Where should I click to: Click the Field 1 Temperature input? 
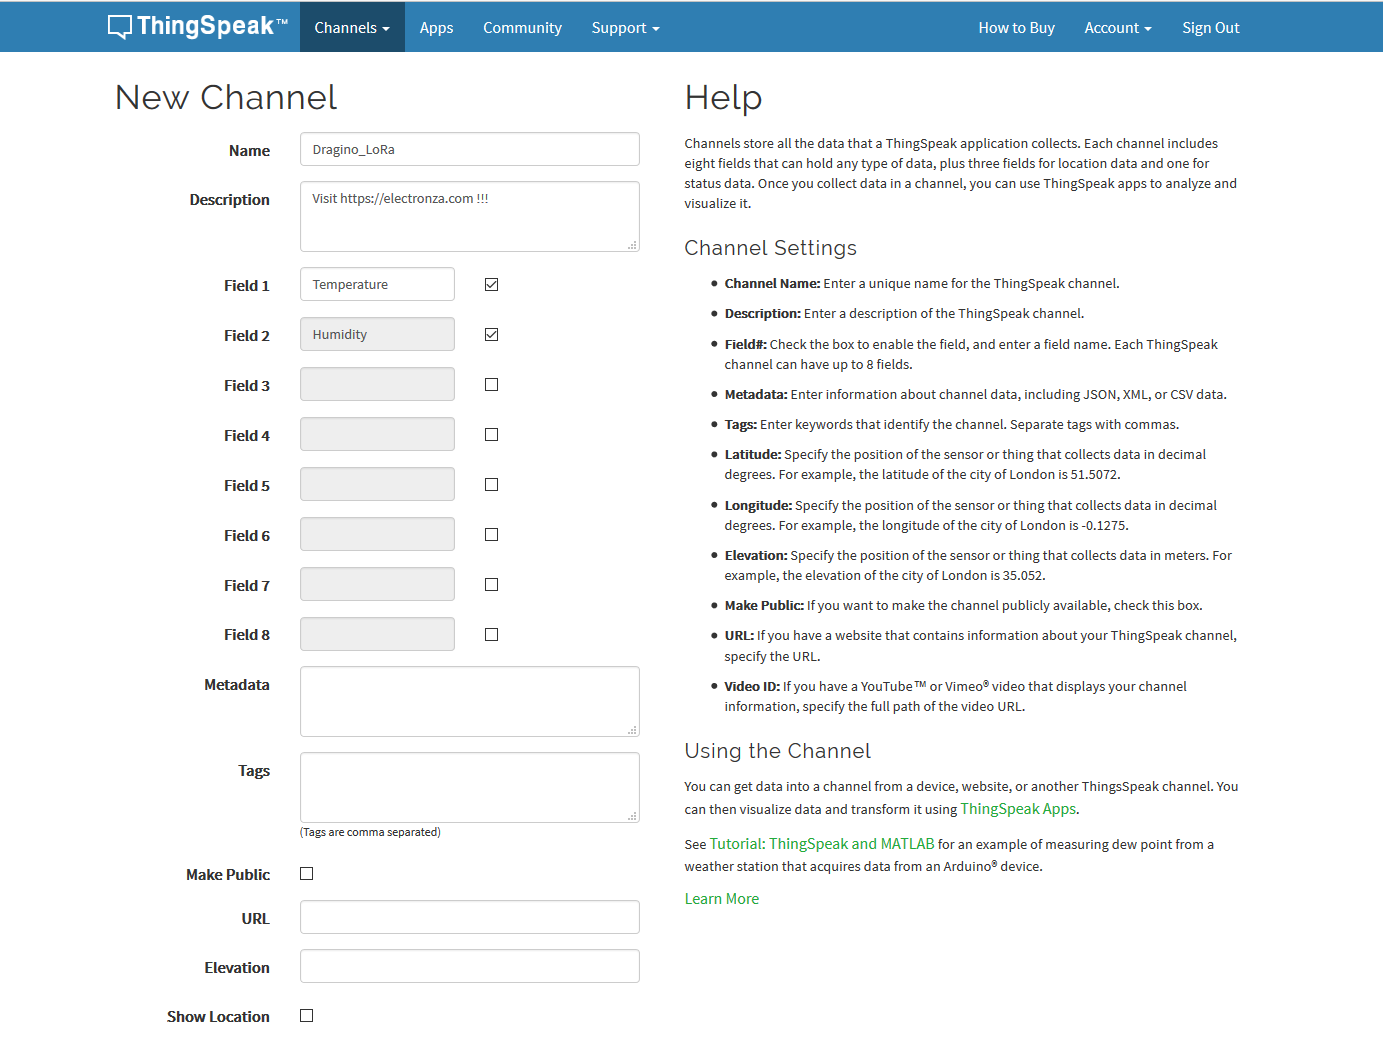point(377,284)
